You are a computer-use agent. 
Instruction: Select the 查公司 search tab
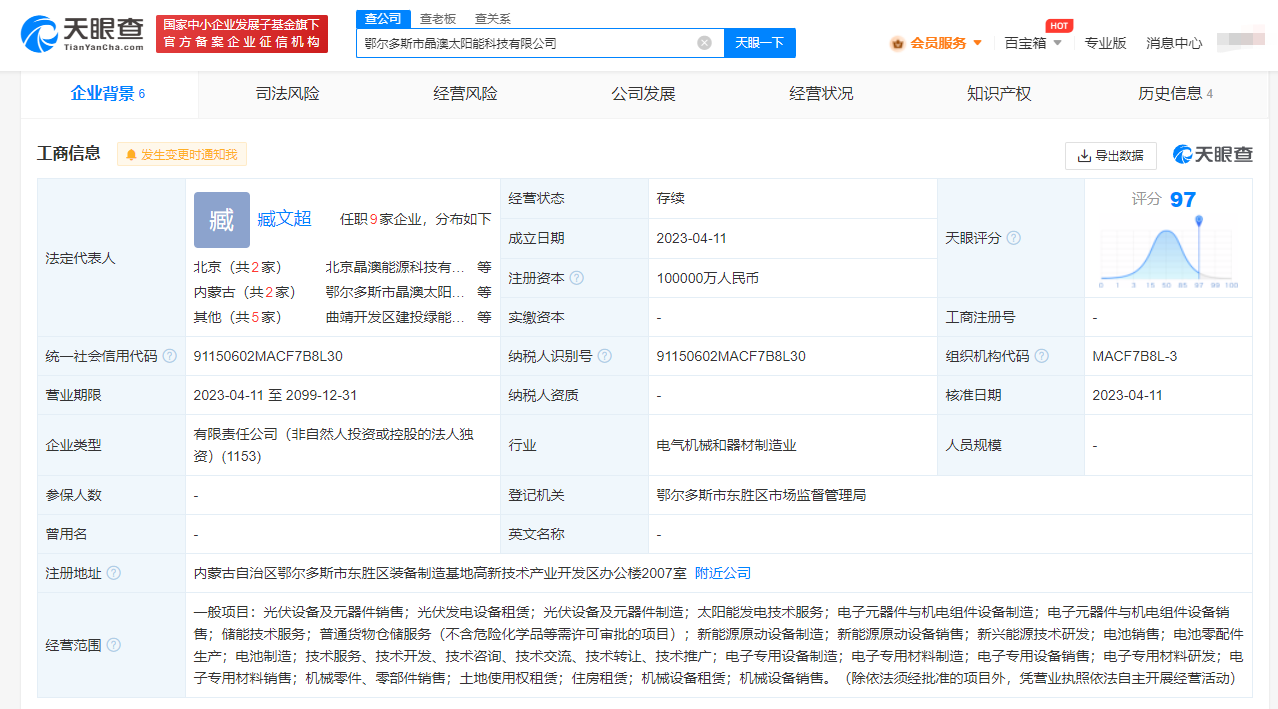click(383, 18)
